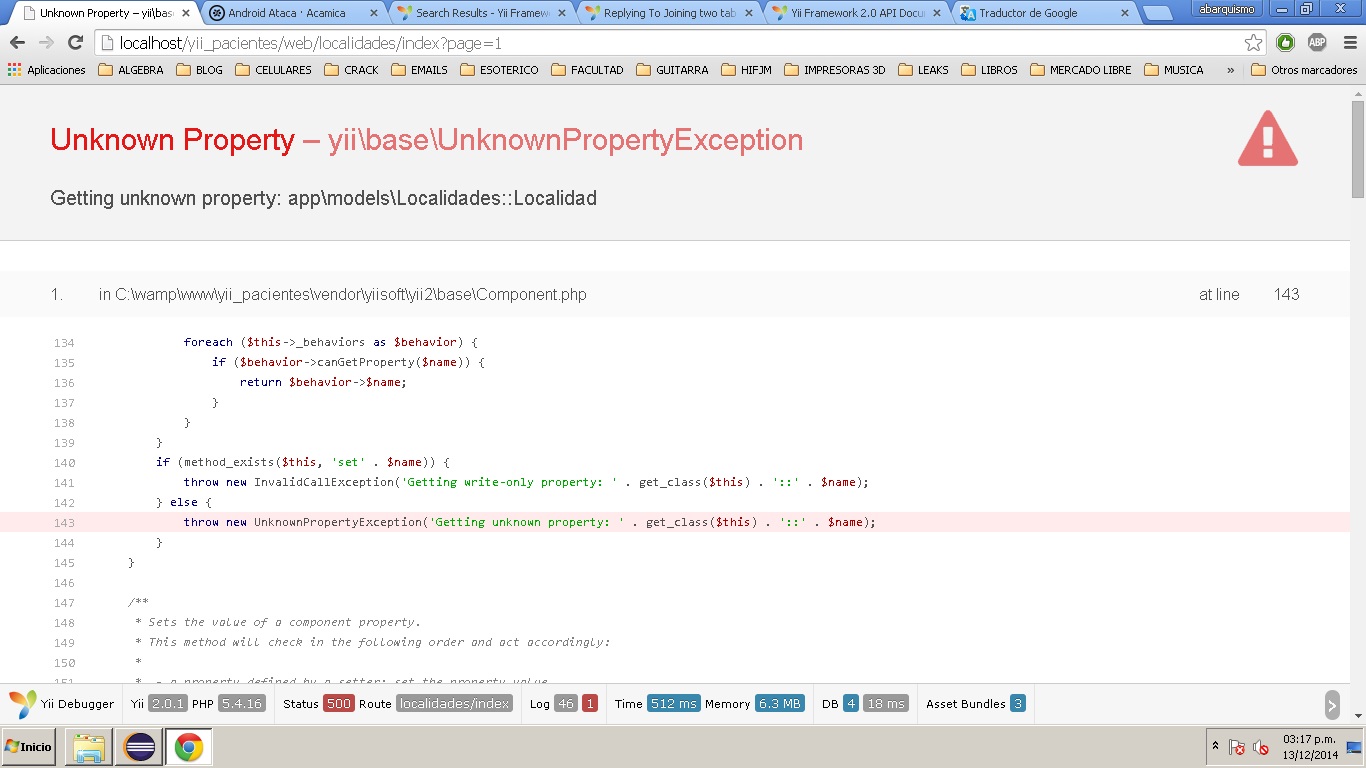Collapse the Yii debug toolbar arrow
Viewport: 1366px width, 768px height.
(1332, 704)
